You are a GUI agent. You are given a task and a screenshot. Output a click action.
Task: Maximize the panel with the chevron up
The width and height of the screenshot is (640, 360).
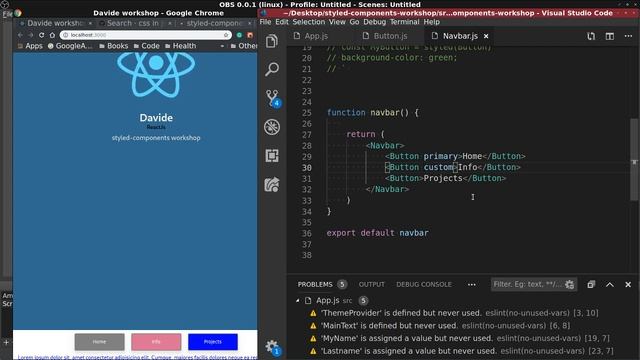610,284
